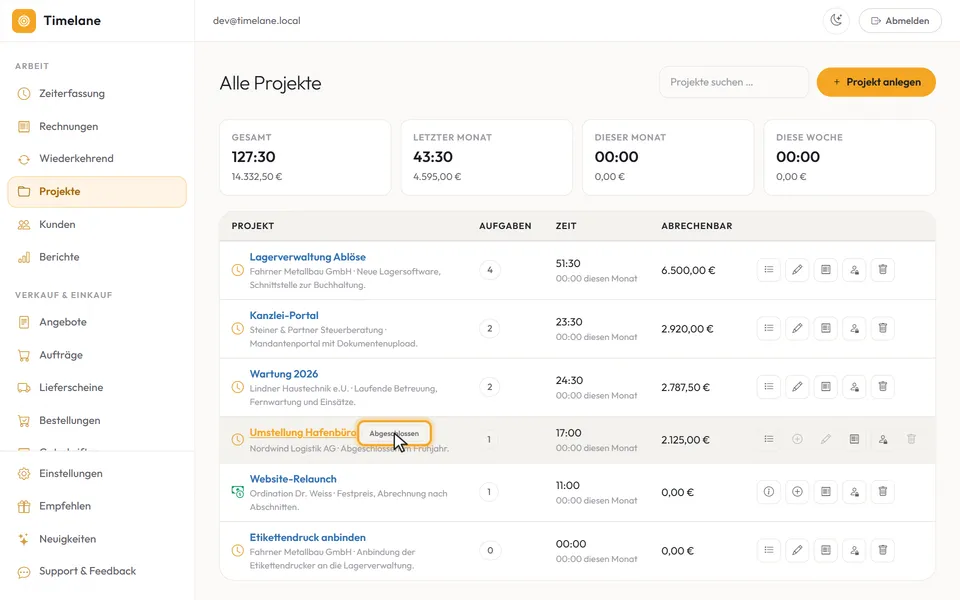Open the Kanzlei-Portal project link
Image resolution: width=960 pixels, height=600 pixels.
click(284, 315)
